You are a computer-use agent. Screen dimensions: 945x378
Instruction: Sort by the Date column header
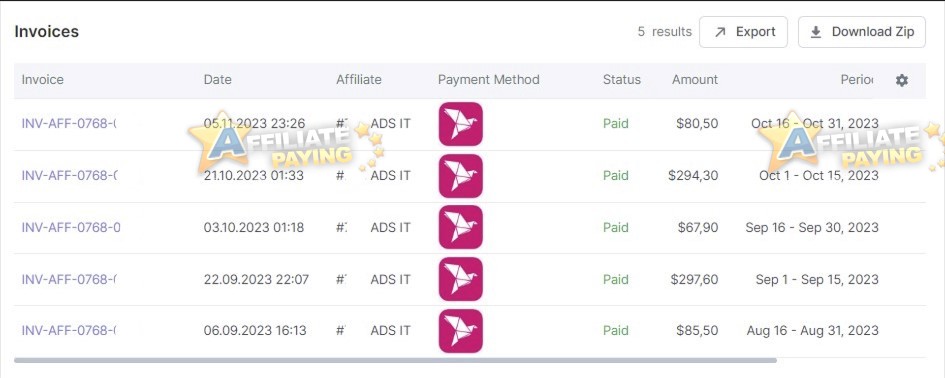(218, 80)
